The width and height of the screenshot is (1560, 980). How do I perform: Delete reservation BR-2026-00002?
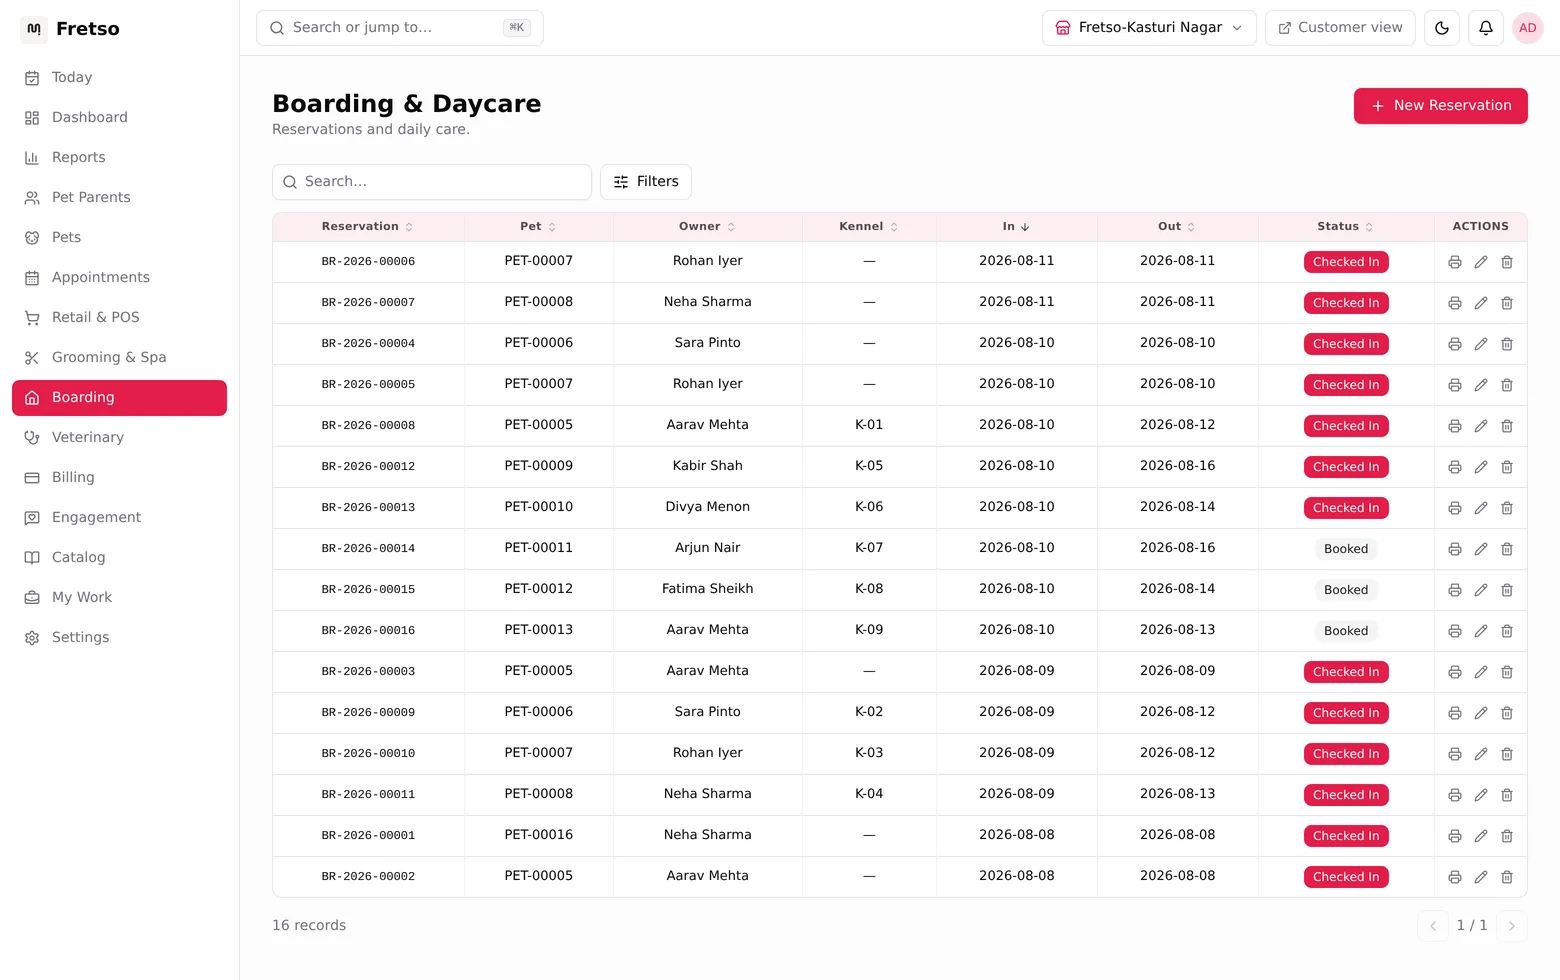1507,877
